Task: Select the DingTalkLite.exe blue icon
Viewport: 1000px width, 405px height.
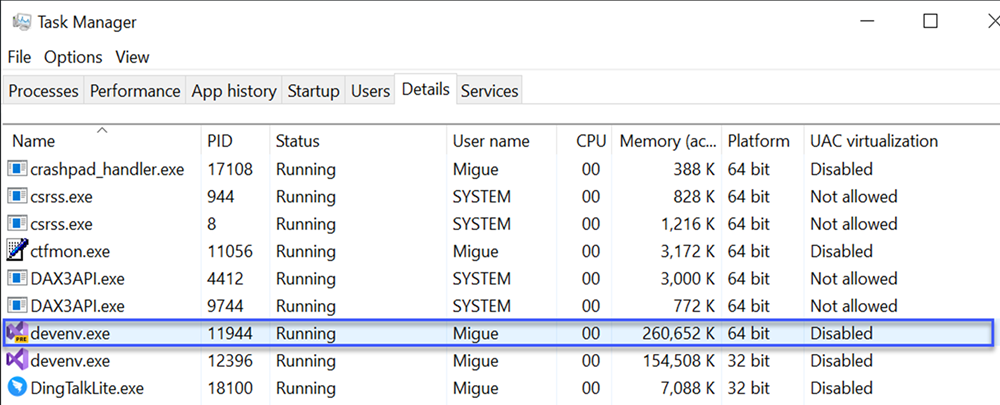Action: (x=17, y=387)
